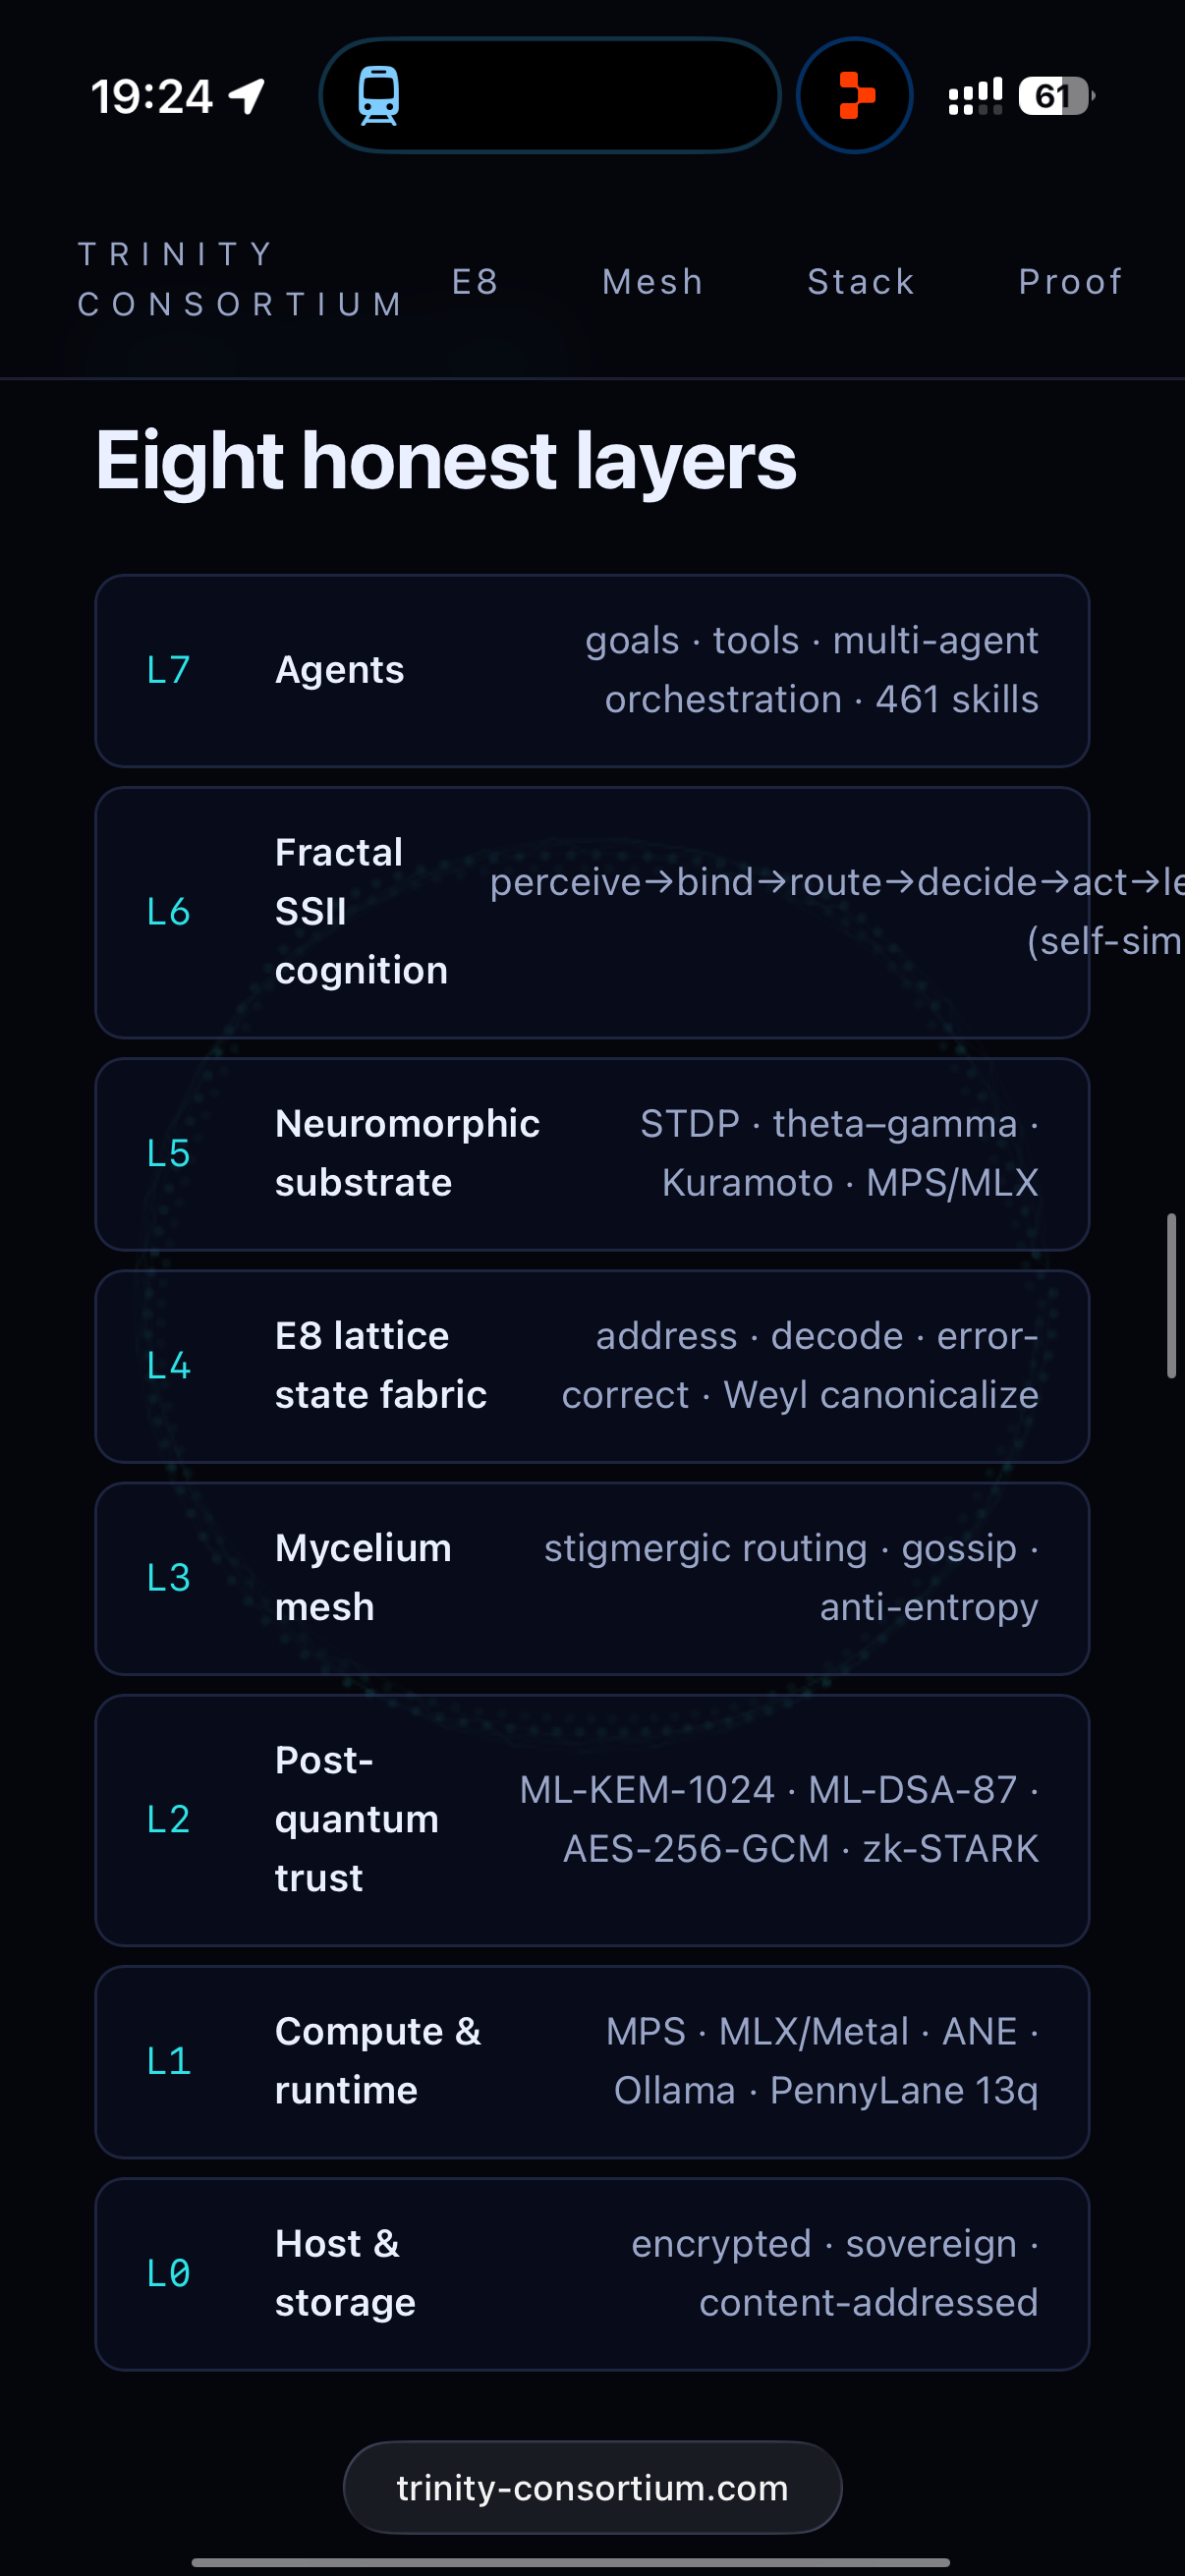This screenshot has width=1185, height=2576.
Task: Select the L5 Neuromorphic substrate card
Action: [x=592, y=1154]
